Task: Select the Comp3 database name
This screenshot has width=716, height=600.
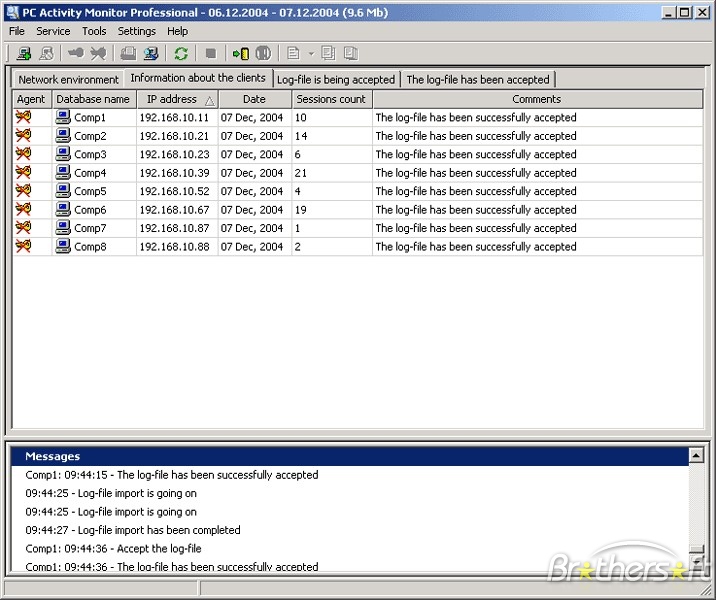Action: click(x=90, y=154)
